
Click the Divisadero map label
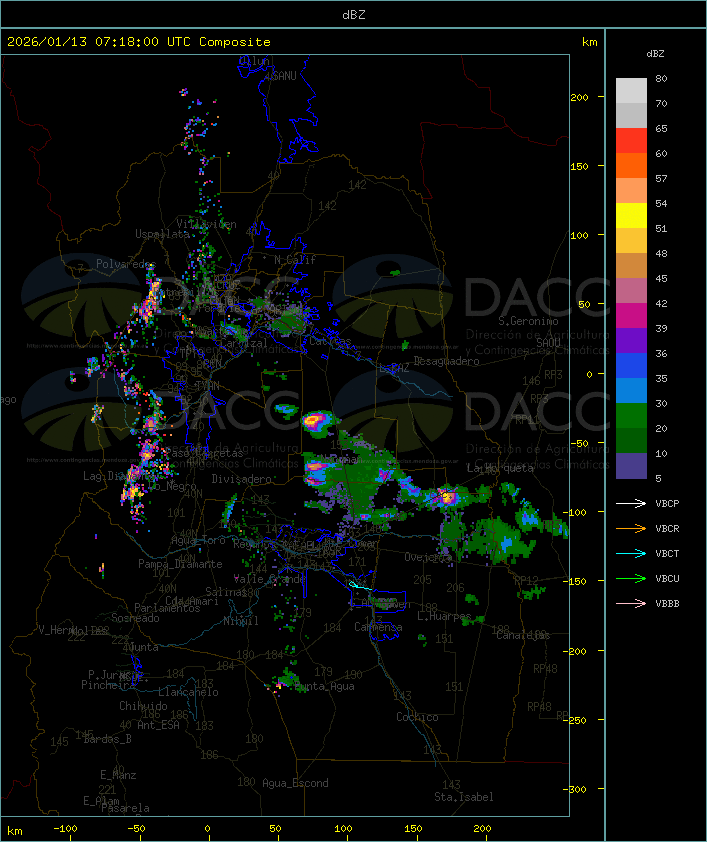[241, 478]
